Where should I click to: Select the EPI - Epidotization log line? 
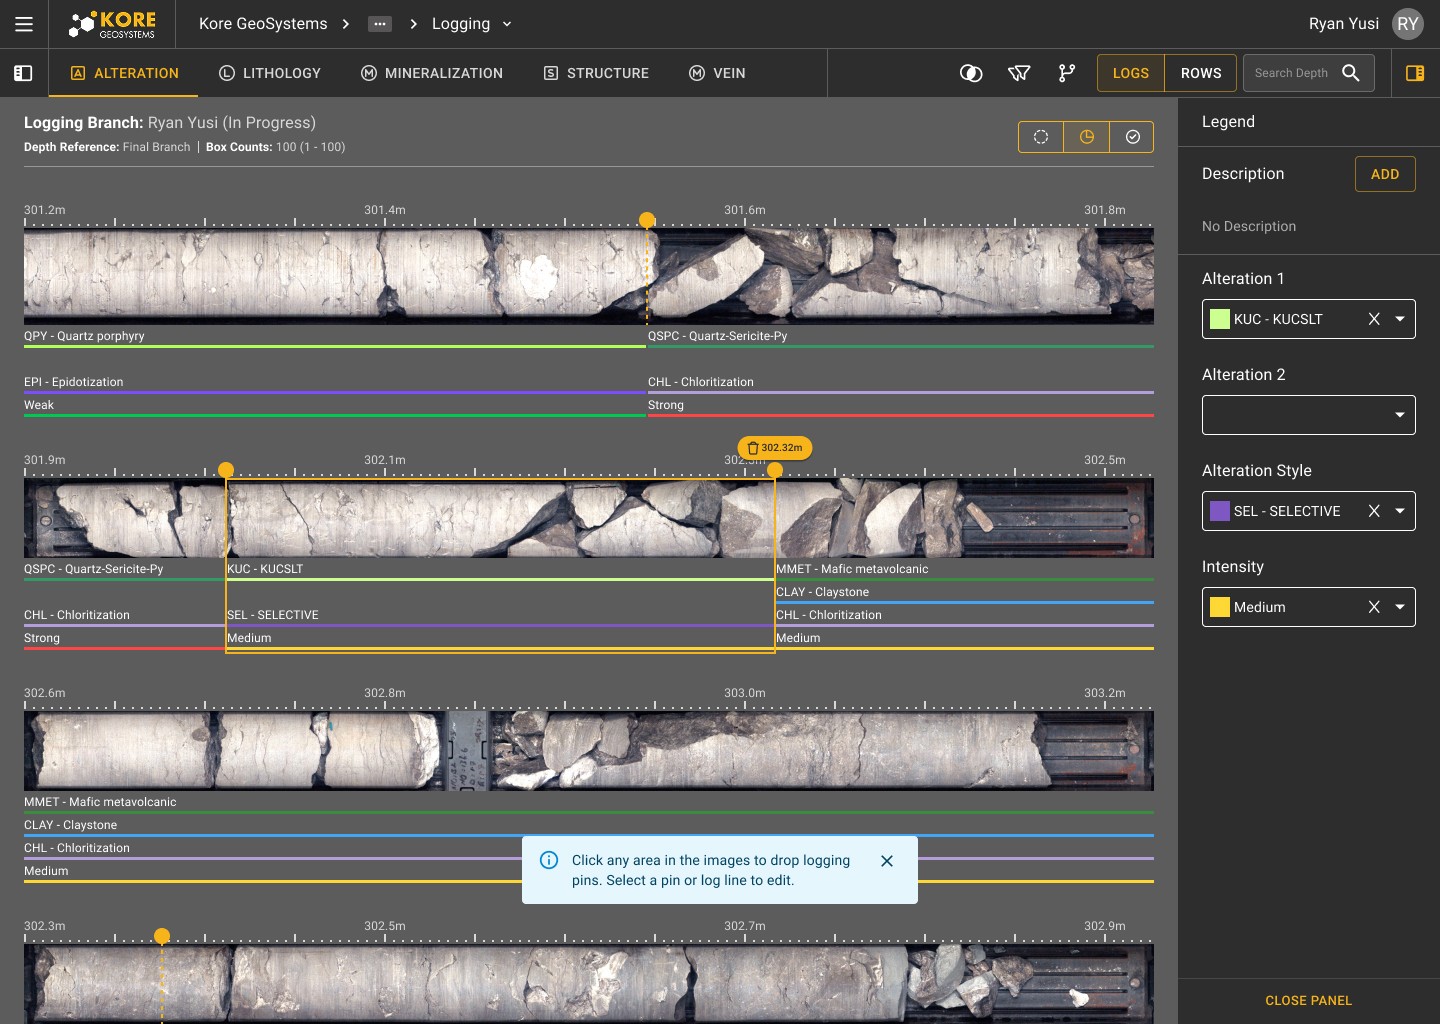coord(335,384)
